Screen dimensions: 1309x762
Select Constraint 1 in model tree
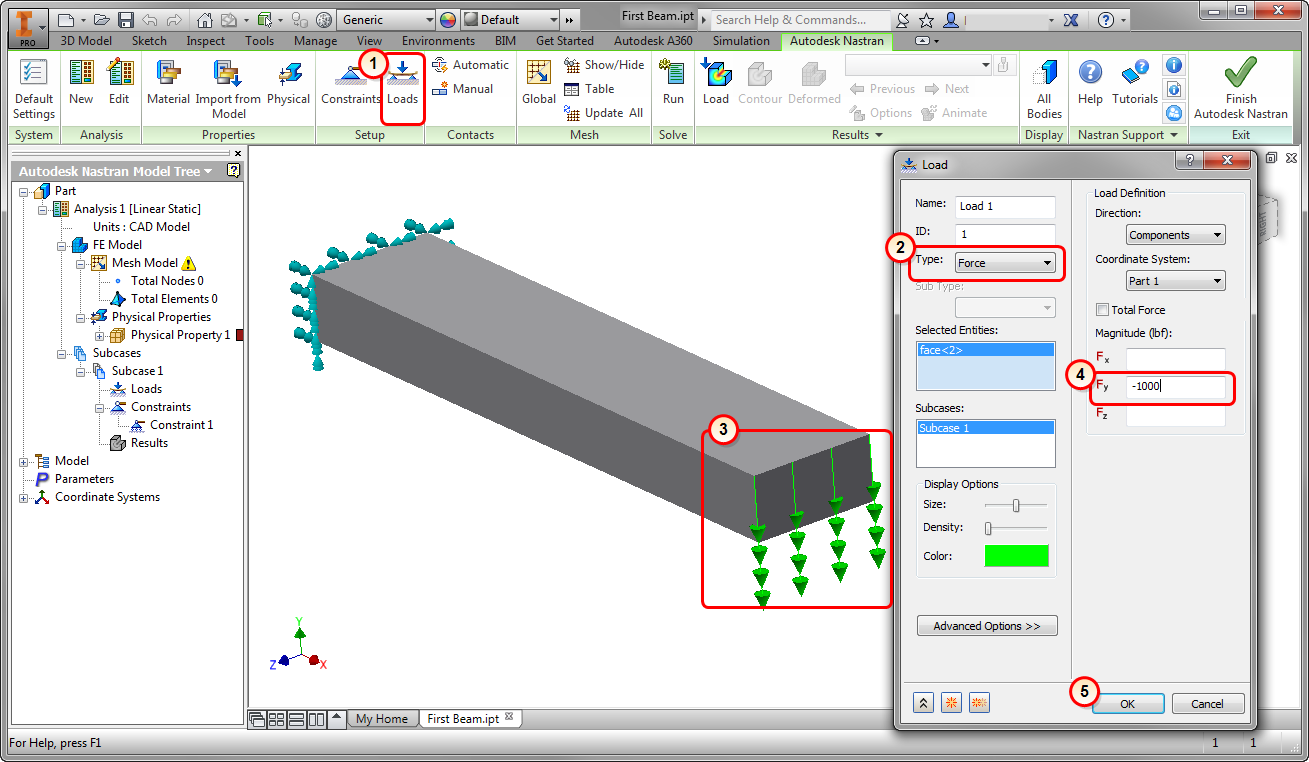pos(181,425)
